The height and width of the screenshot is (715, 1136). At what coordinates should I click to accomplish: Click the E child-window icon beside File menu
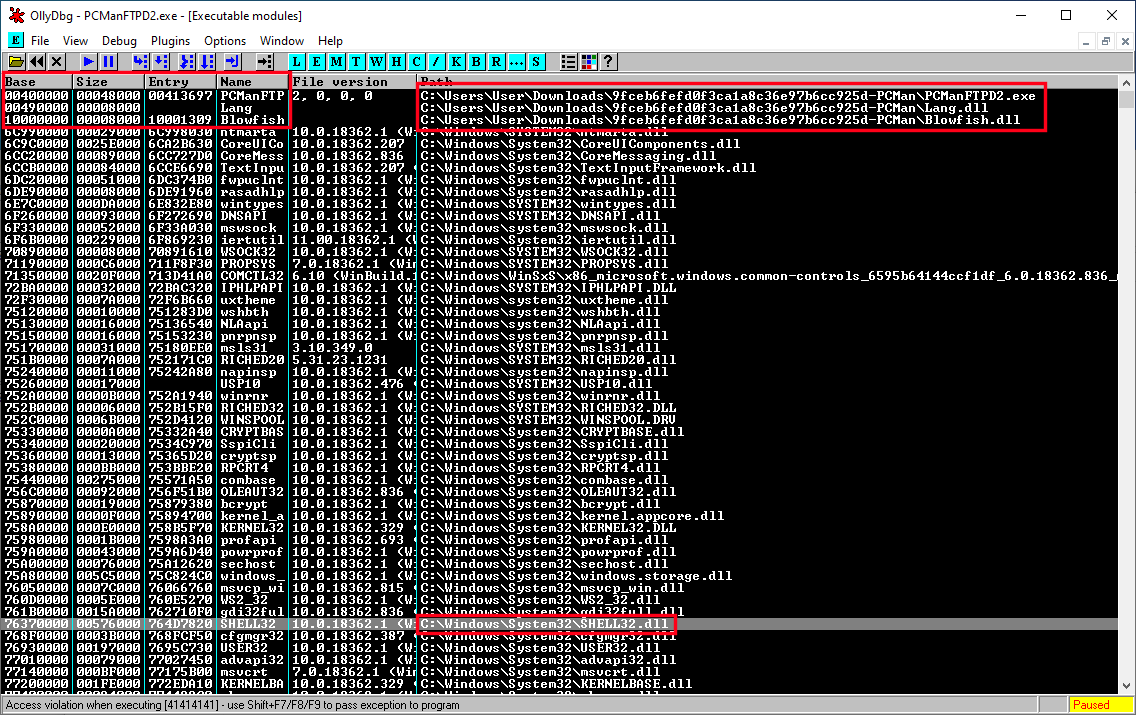click(15, 41)
